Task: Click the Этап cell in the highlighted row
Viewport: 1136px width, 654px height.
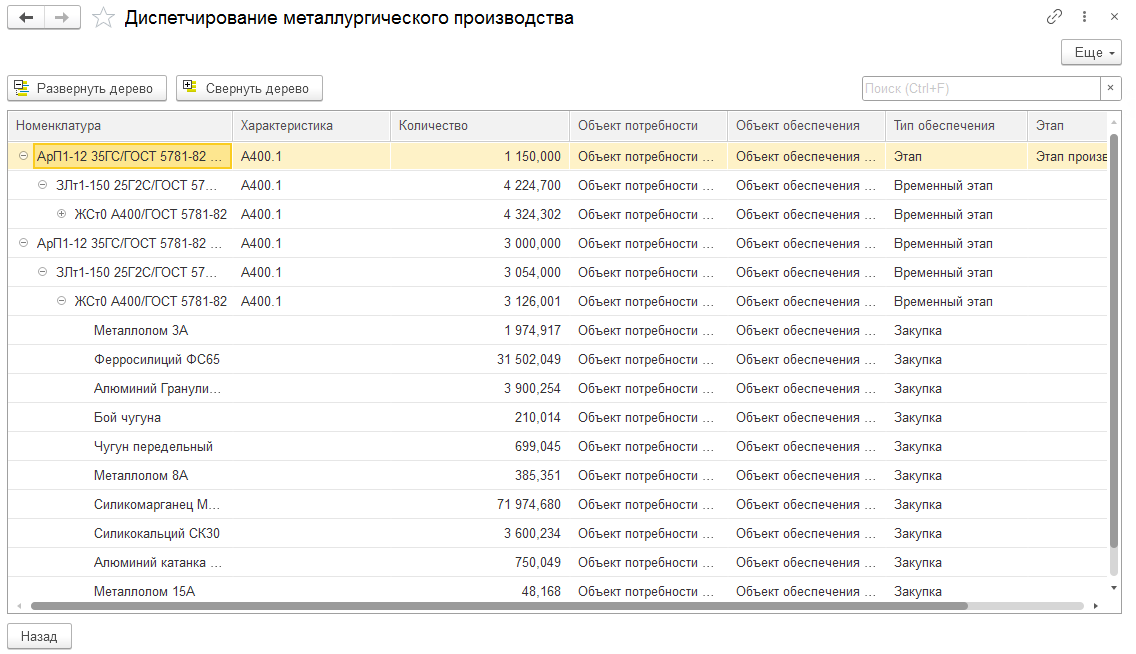Action: coord(956,156)
